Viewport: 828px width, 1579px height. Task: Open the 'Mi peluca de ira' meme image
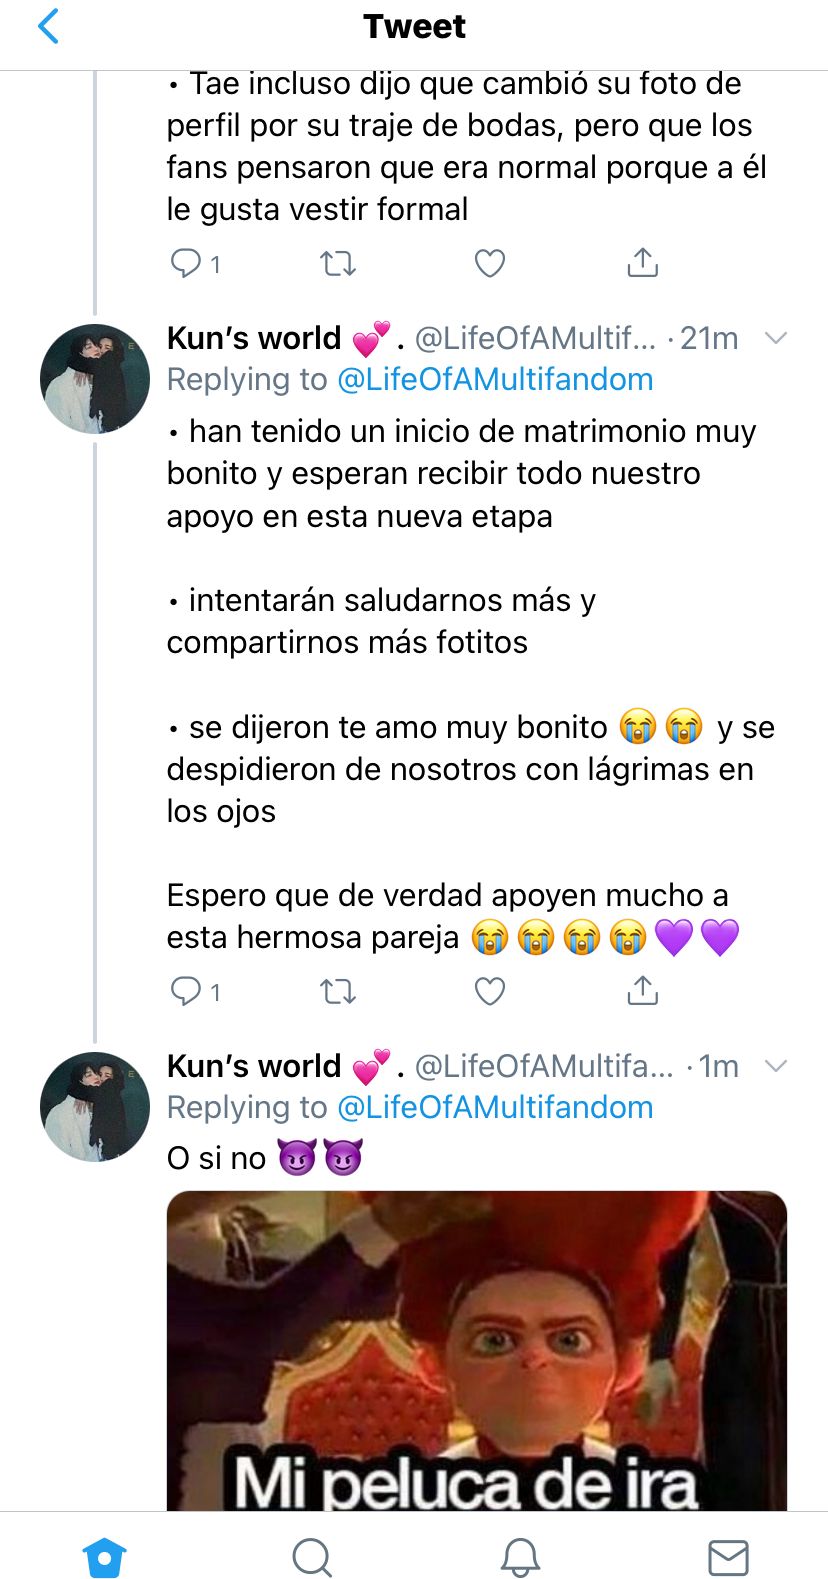[477, 1350]
